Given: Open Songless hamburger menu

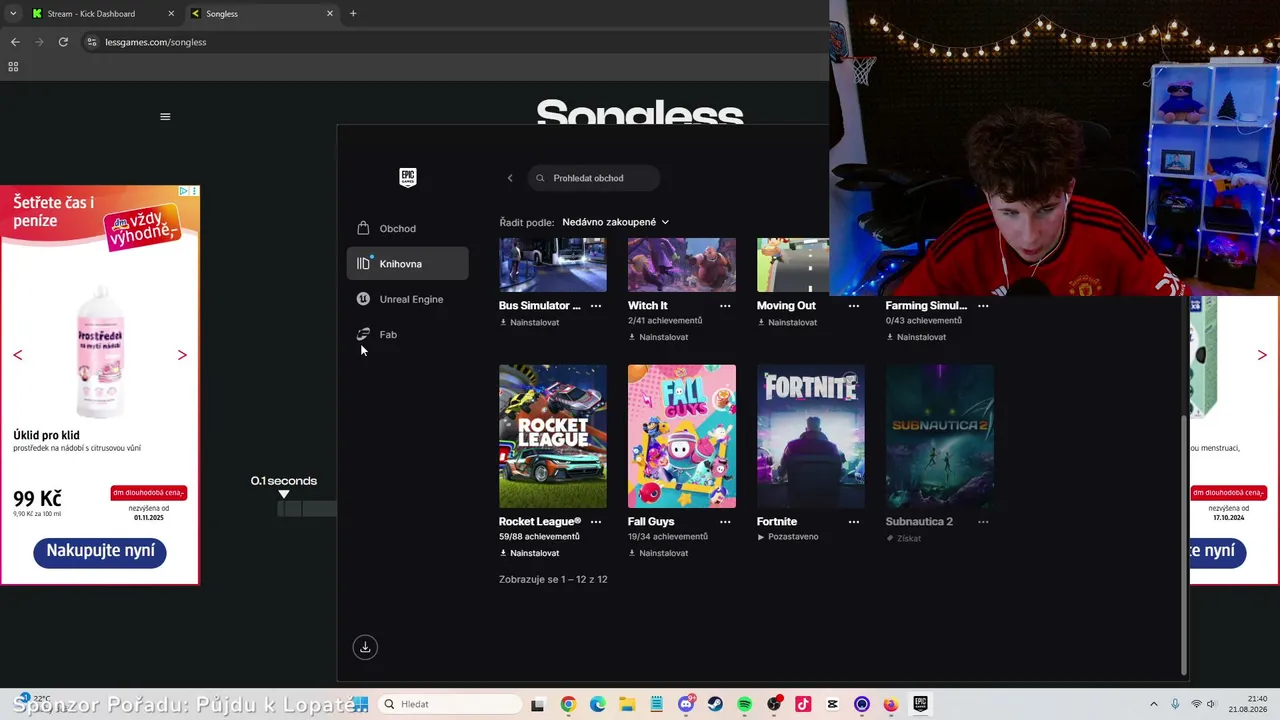Looking at the screenshot, I should point(165,117).
